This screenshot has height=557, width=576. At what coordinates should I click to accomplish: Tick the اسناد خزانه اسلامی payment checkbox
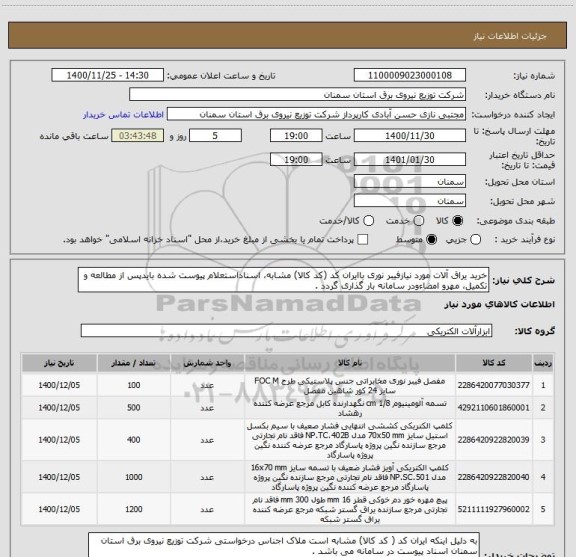pyautogui.click(x=363, y=240)
